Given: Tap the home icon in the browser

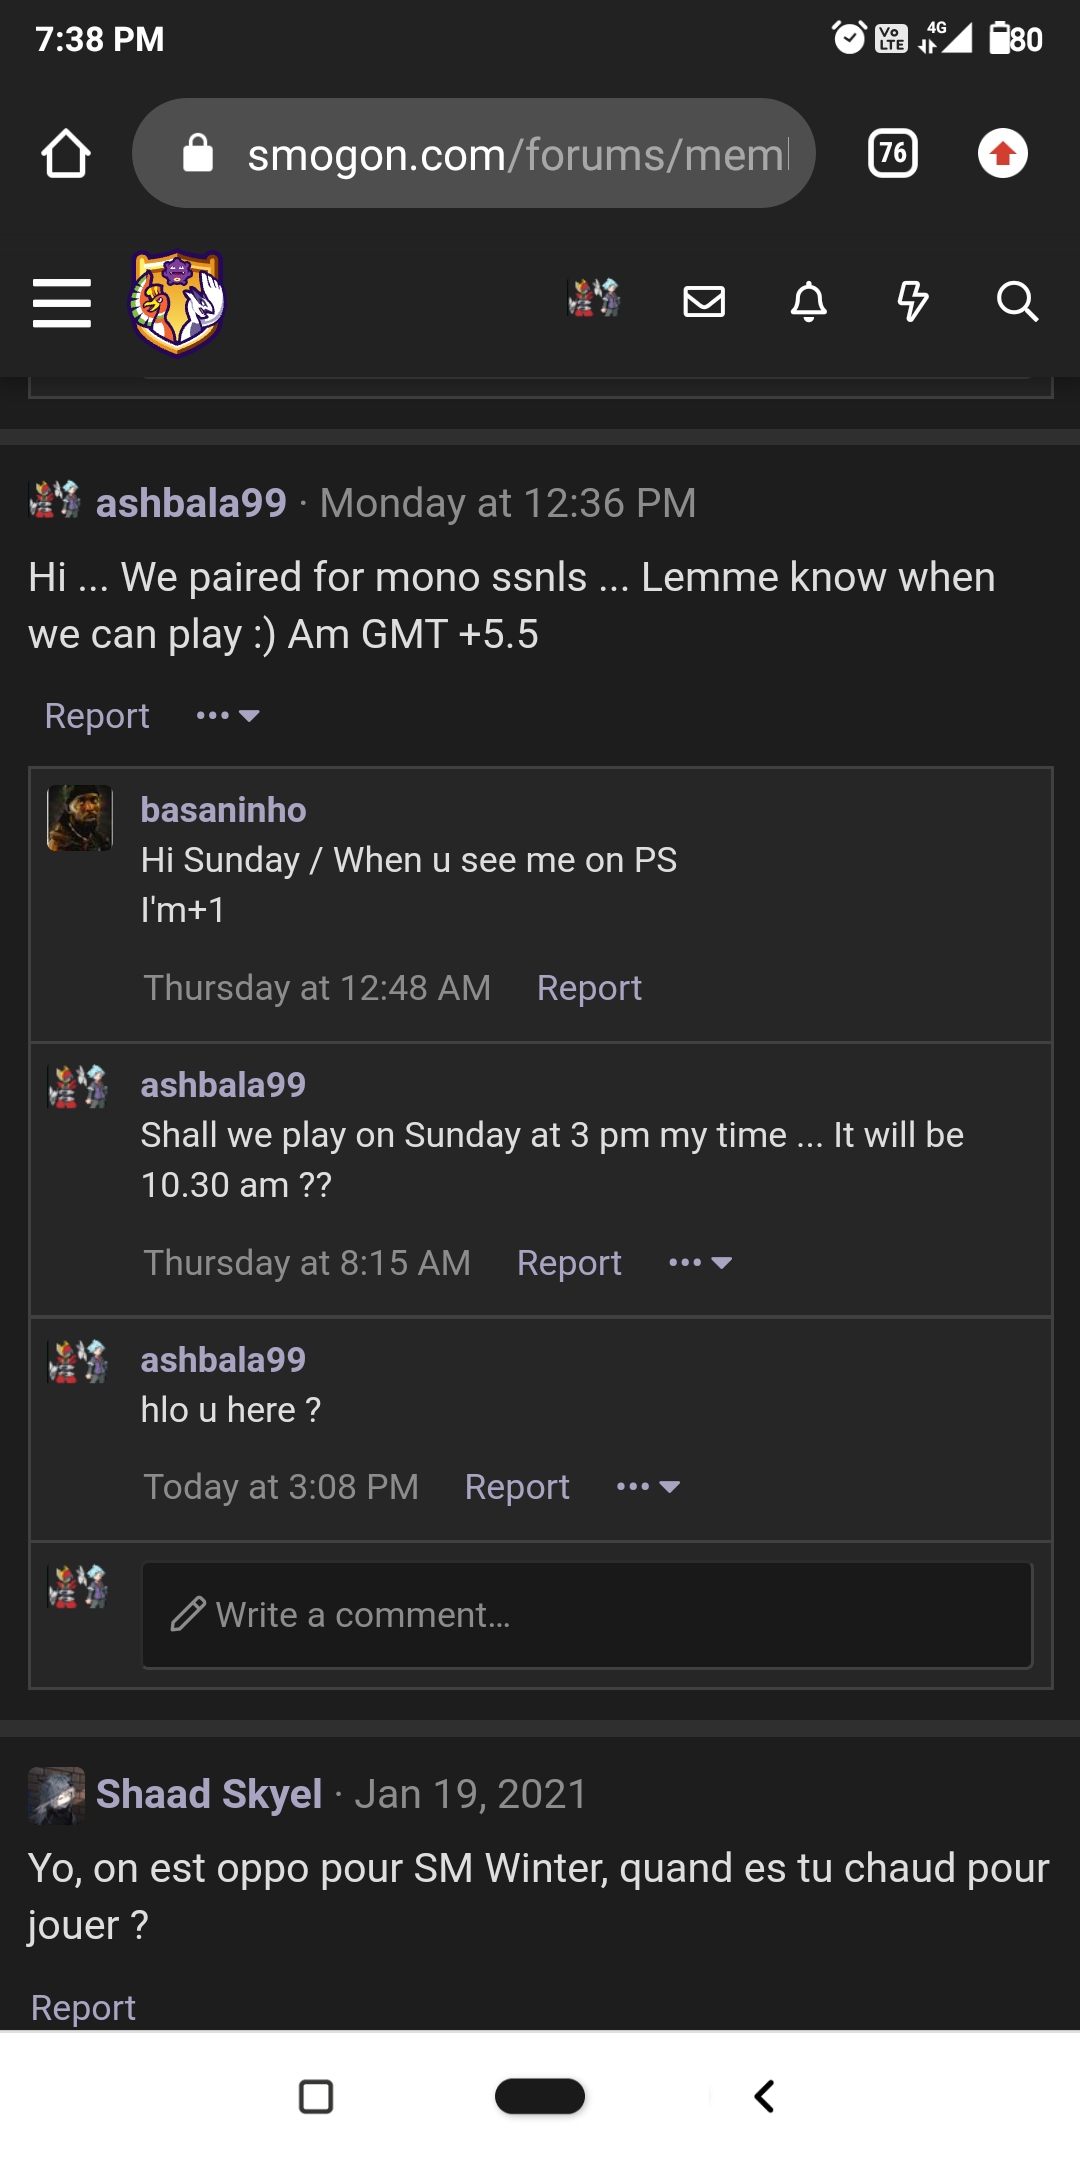Looking at the screenshot, I should 64,153.
